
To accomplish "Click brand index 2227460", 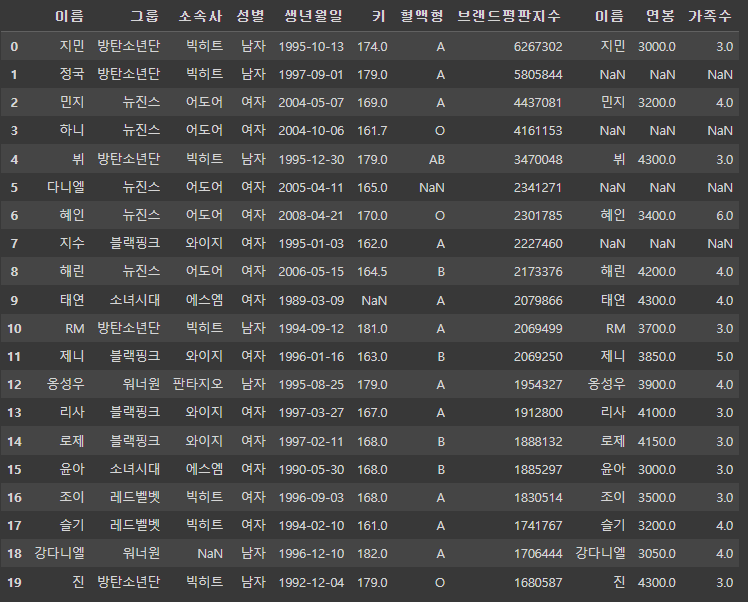I will [538, 244].
